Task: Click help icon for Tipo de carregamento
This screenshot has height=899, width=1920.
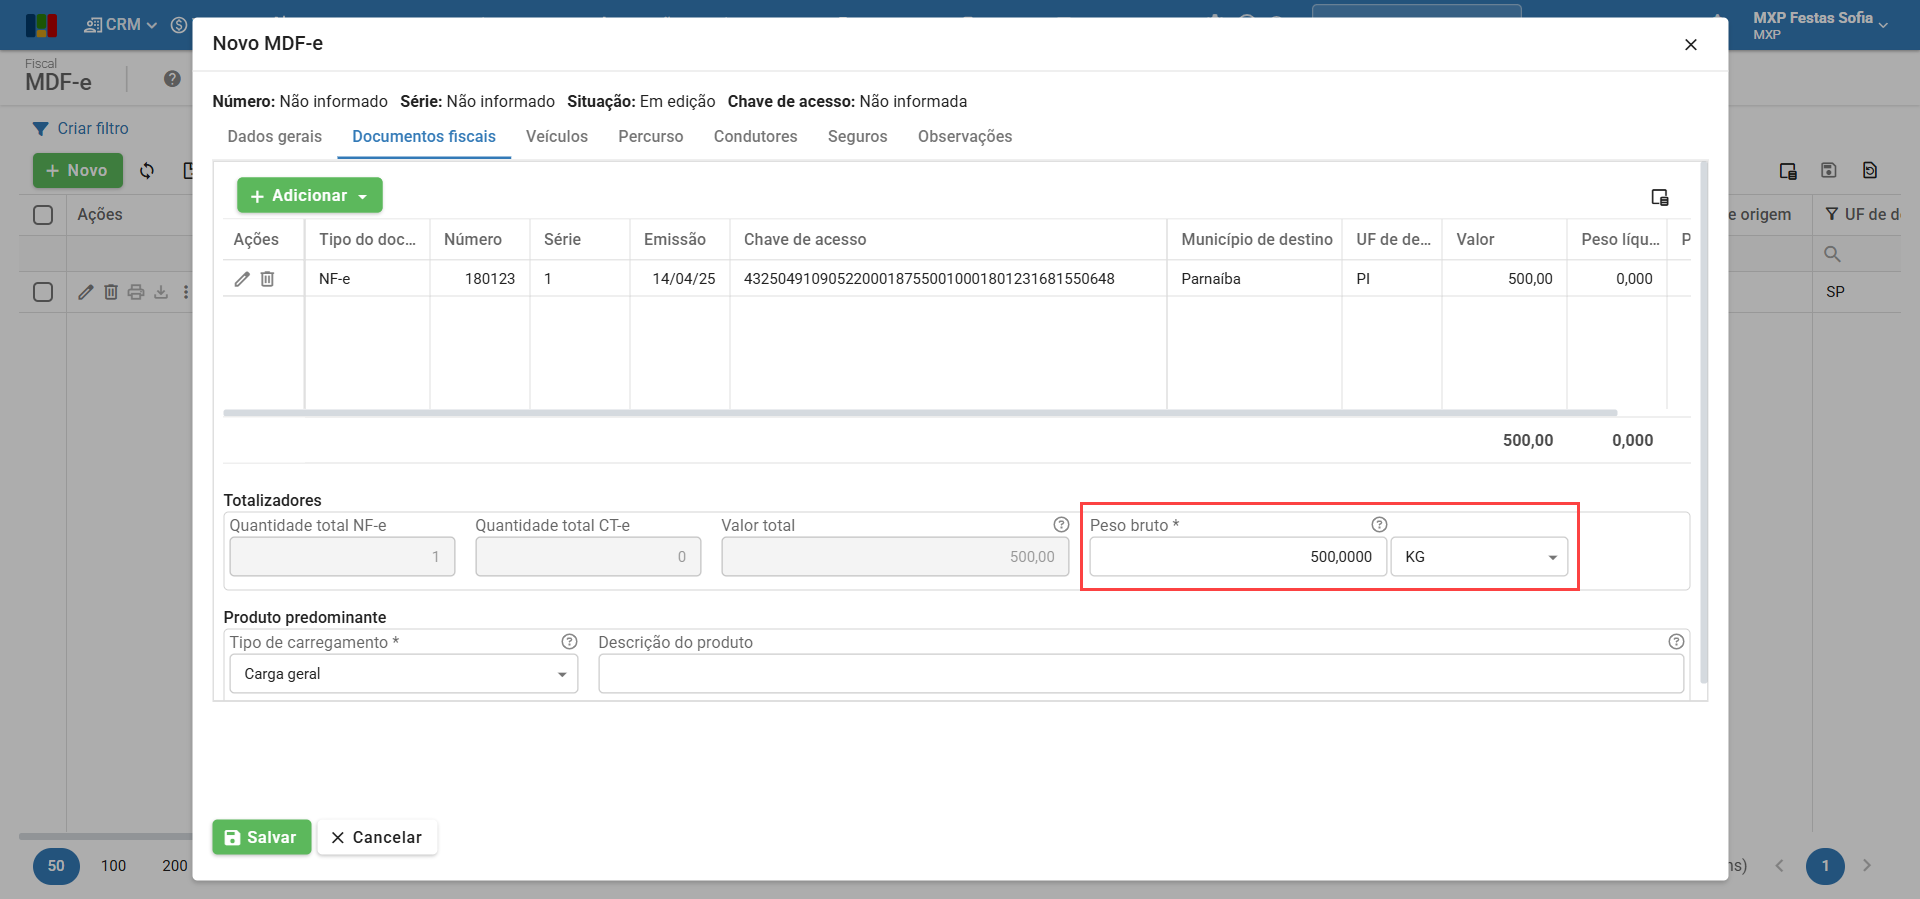Action: click(569, 642)
